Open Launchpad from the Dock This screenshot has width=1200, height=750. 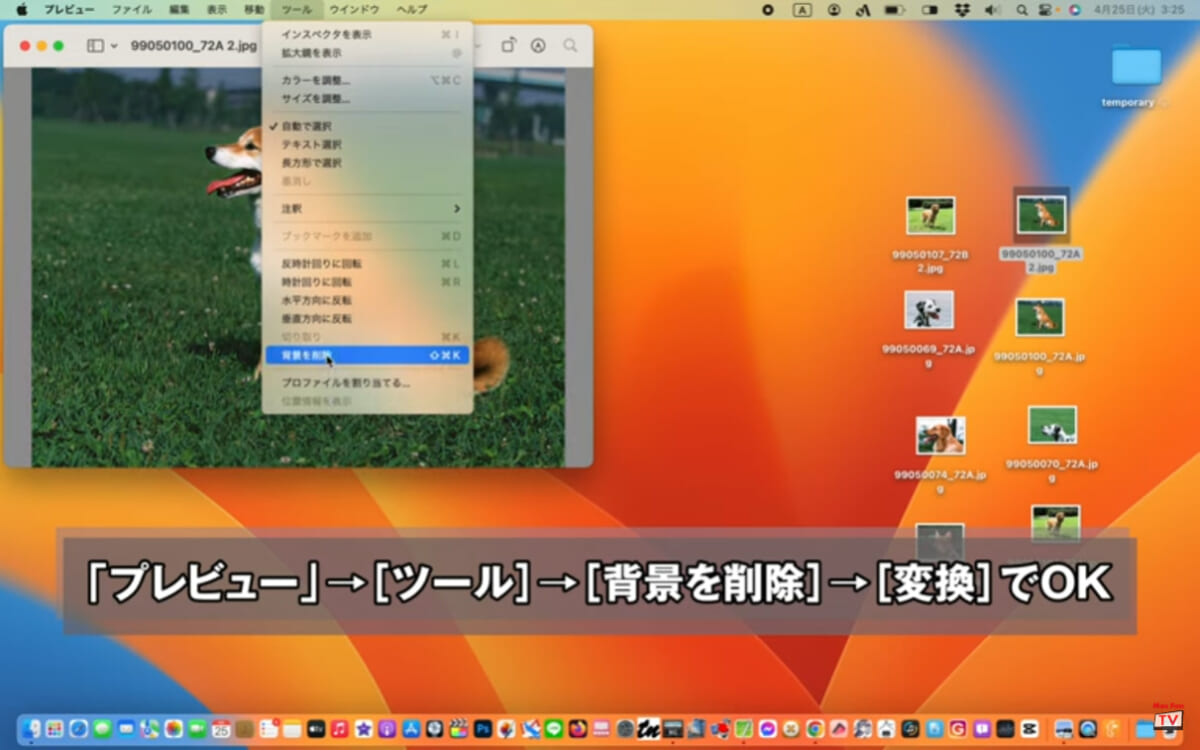pyautogui.click(x=54, y=729)
